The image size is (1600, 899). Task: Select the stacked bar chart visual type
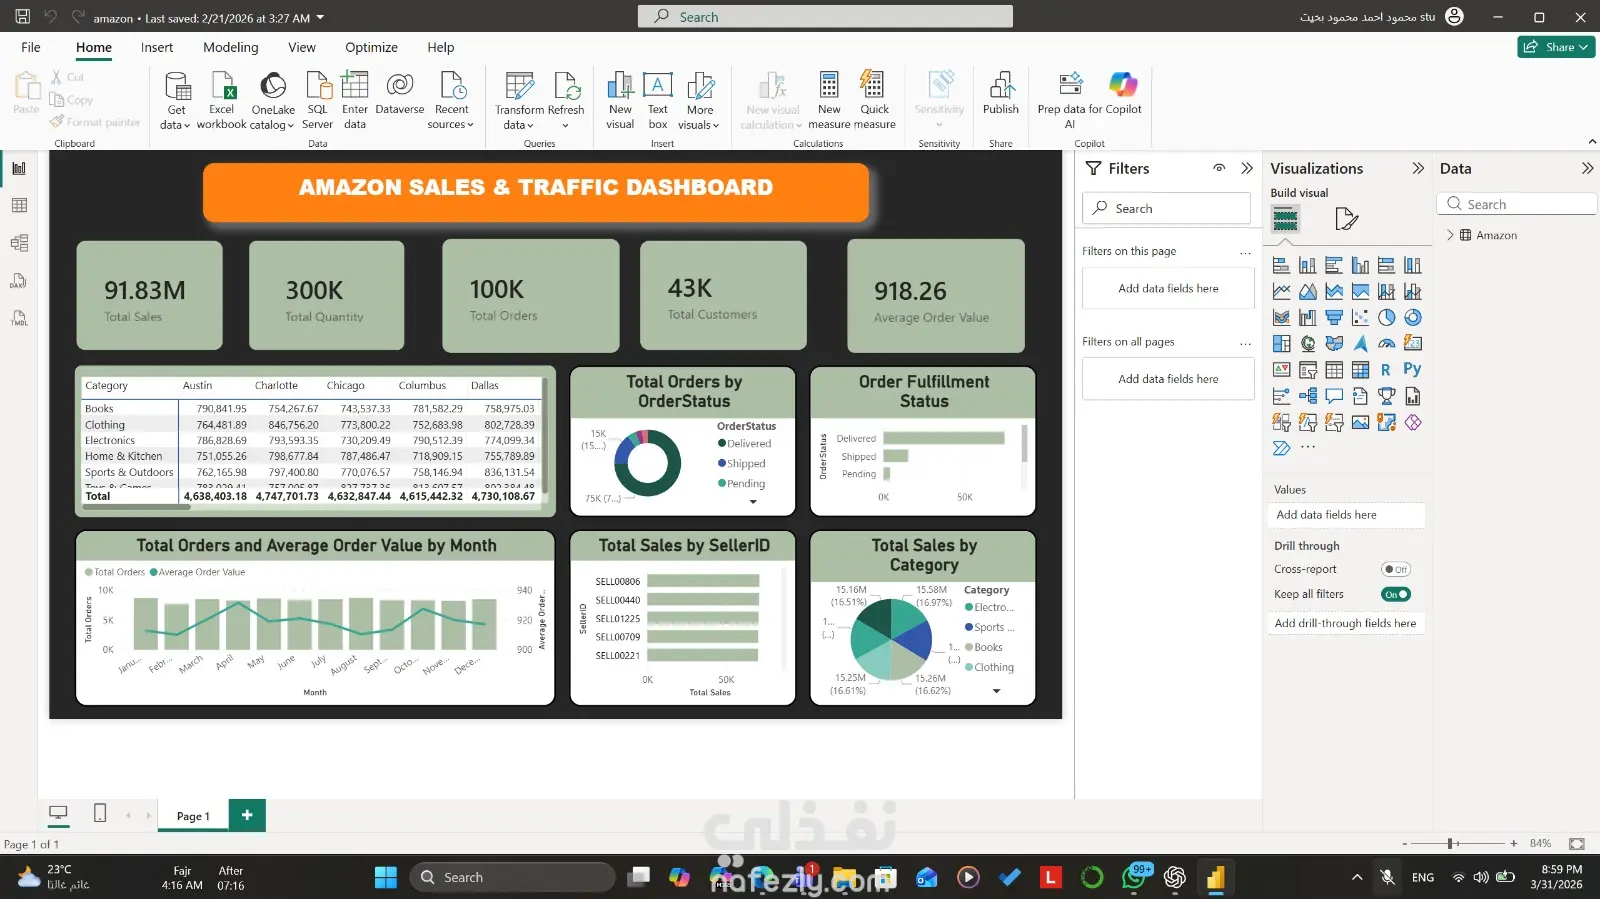point(1281,265)
